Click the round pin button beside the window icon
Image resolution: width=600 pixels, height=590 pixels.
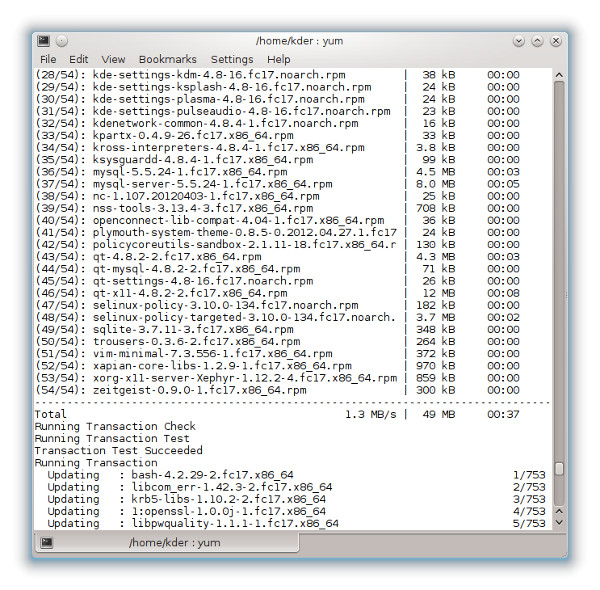[x=62, y=41]
